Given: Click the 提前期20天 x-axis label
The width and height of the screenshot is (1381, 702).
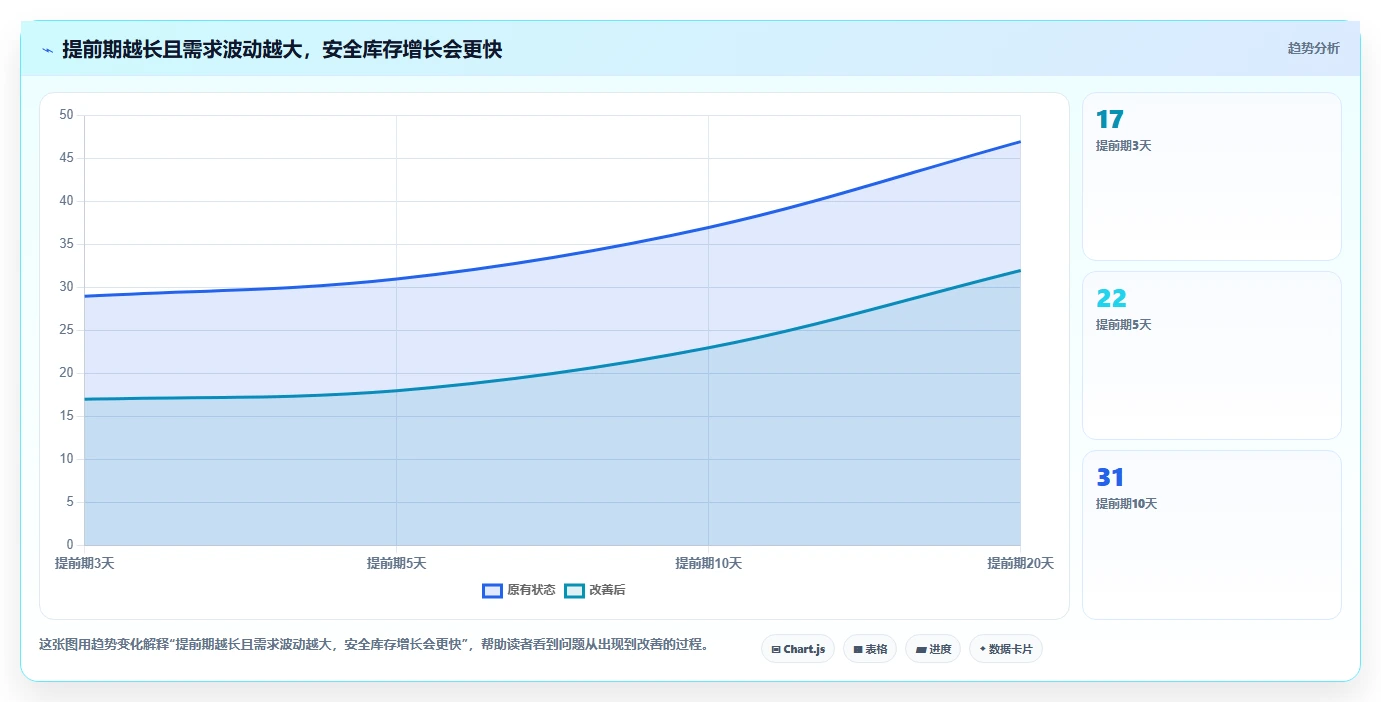Looking at the screenshot, I should (1020, 563).
